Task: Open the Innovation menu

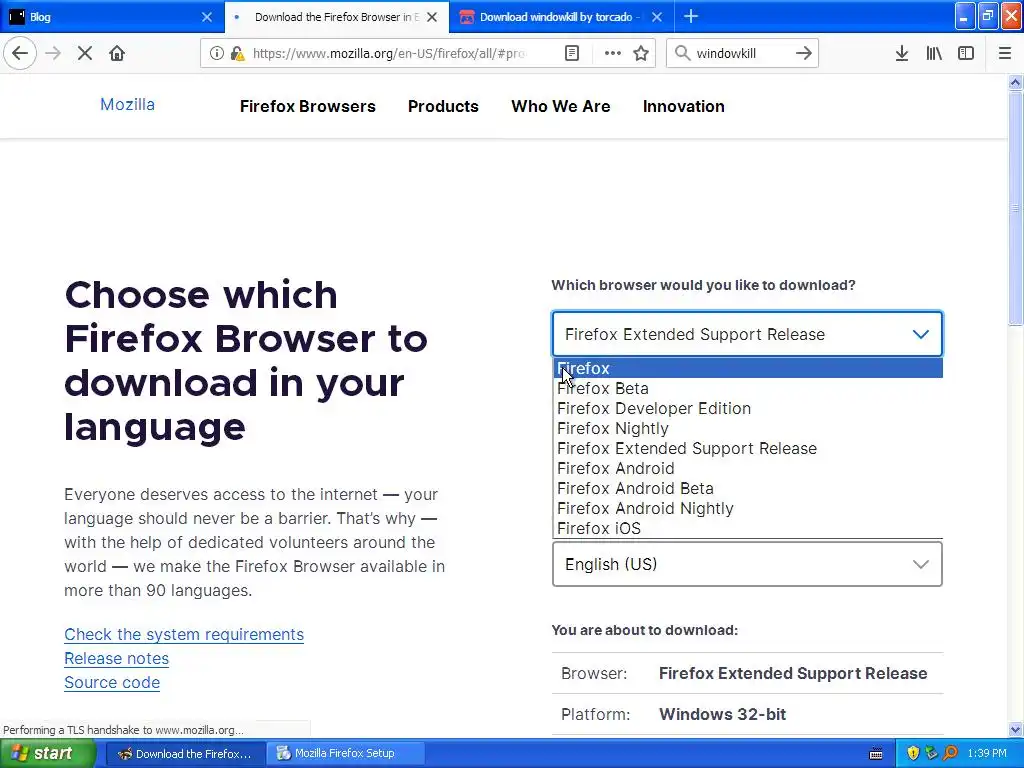Action: coord(684,106)
